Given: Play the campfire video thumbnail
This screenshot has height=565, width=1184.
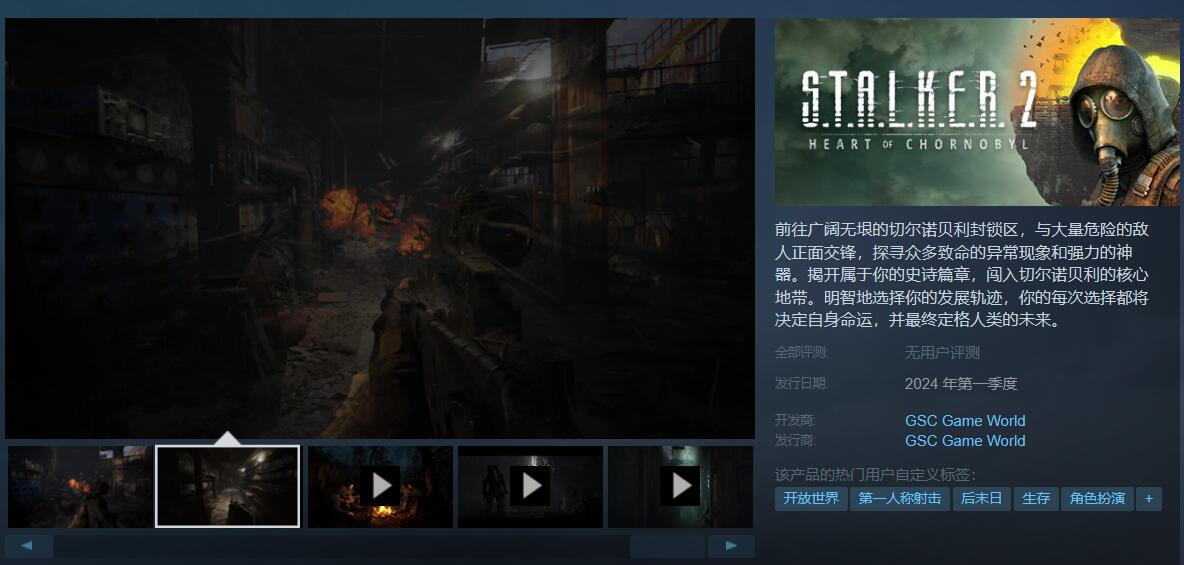Looking at the screenshot, I should (x=380, y=486).
